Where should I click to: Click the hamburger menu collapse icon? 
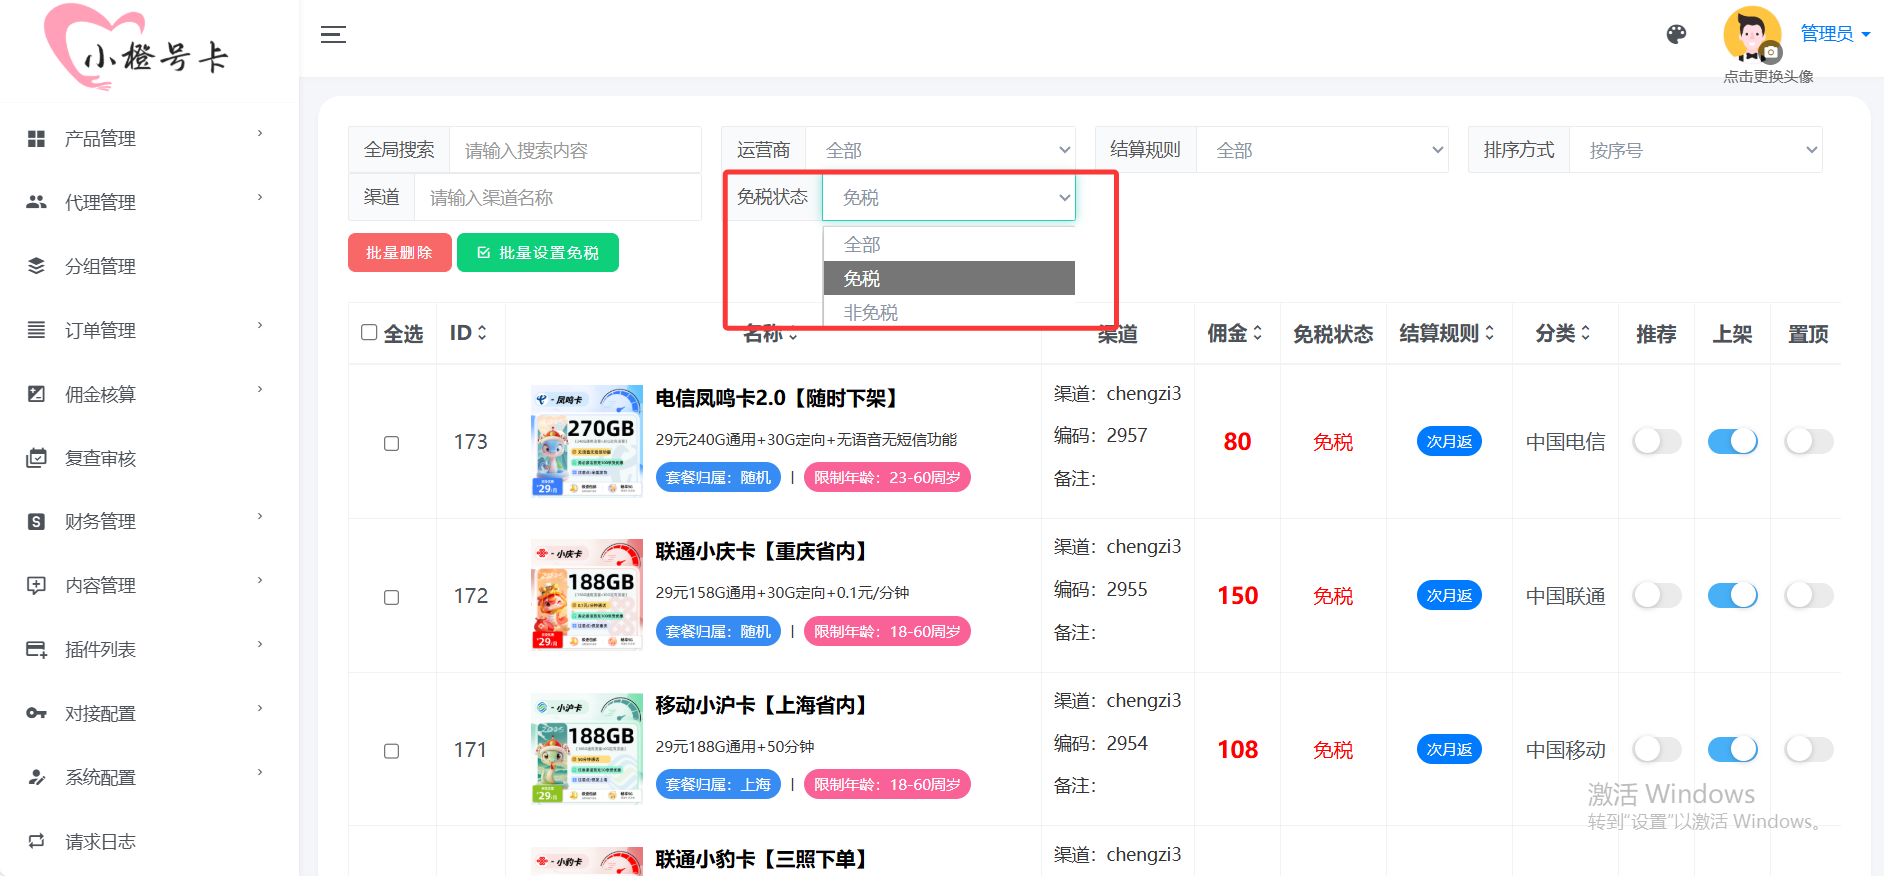[x=333, y=35]
